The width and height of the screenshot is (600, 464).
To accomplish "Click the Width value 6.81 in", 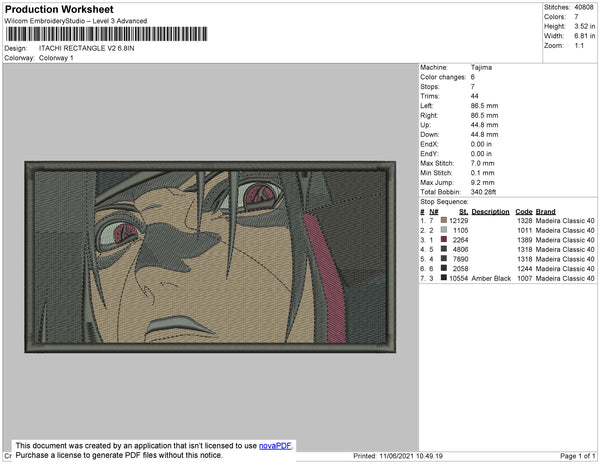I will [x=584, y=36].
